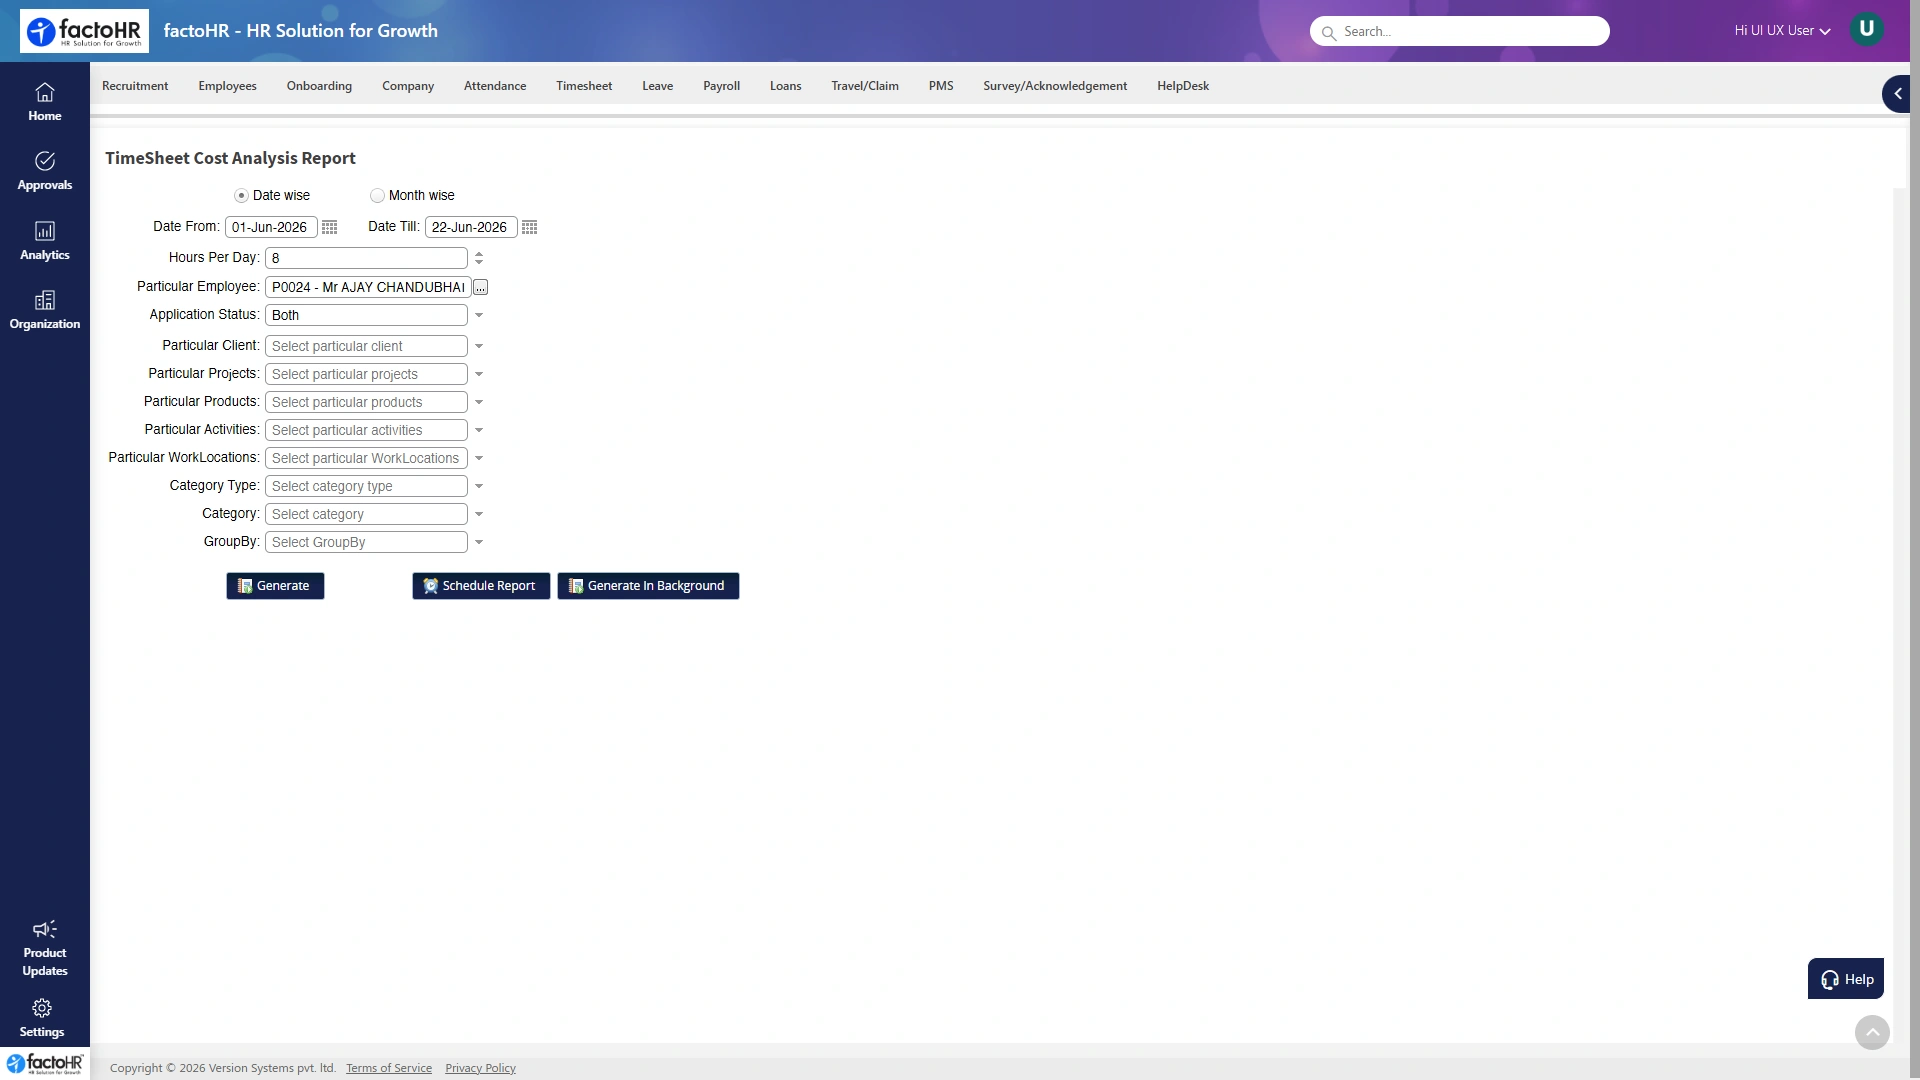
Task: Click Generate In Background button
Action: (648, 586)
